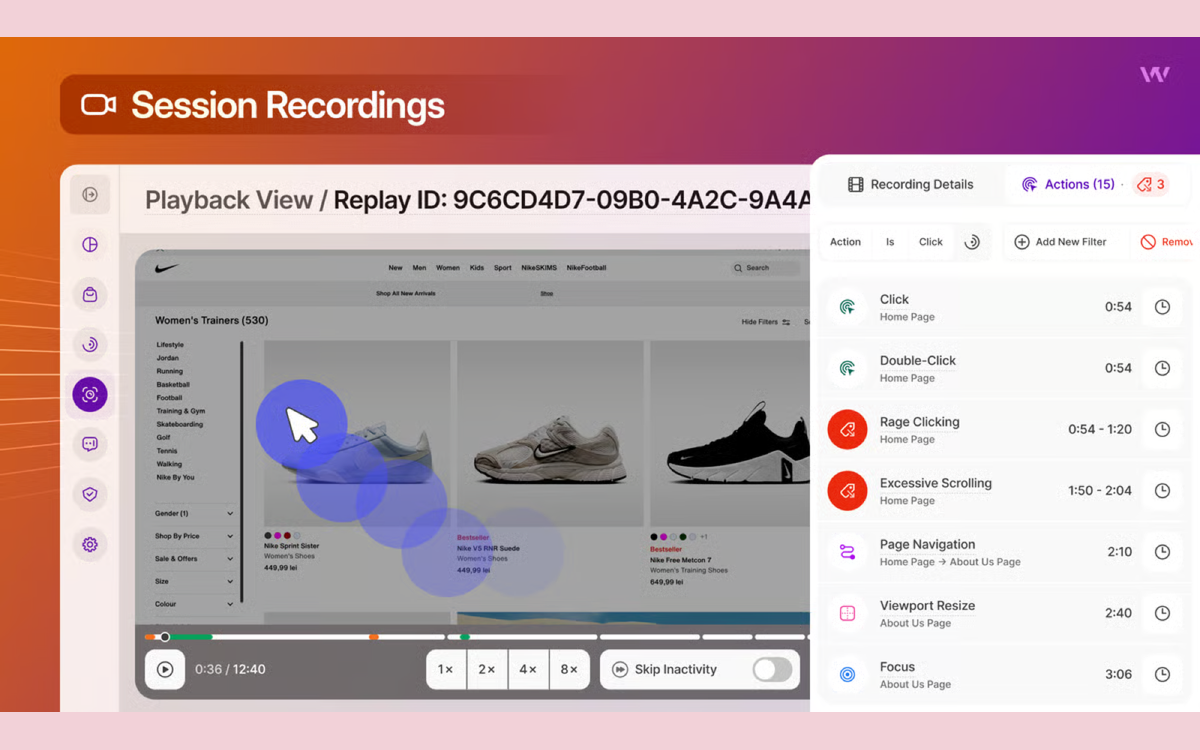This screenshot has height=750, width=1200.
Task: Click the pie chart analytics sidebar icon
Action: (x=90, y=245)
